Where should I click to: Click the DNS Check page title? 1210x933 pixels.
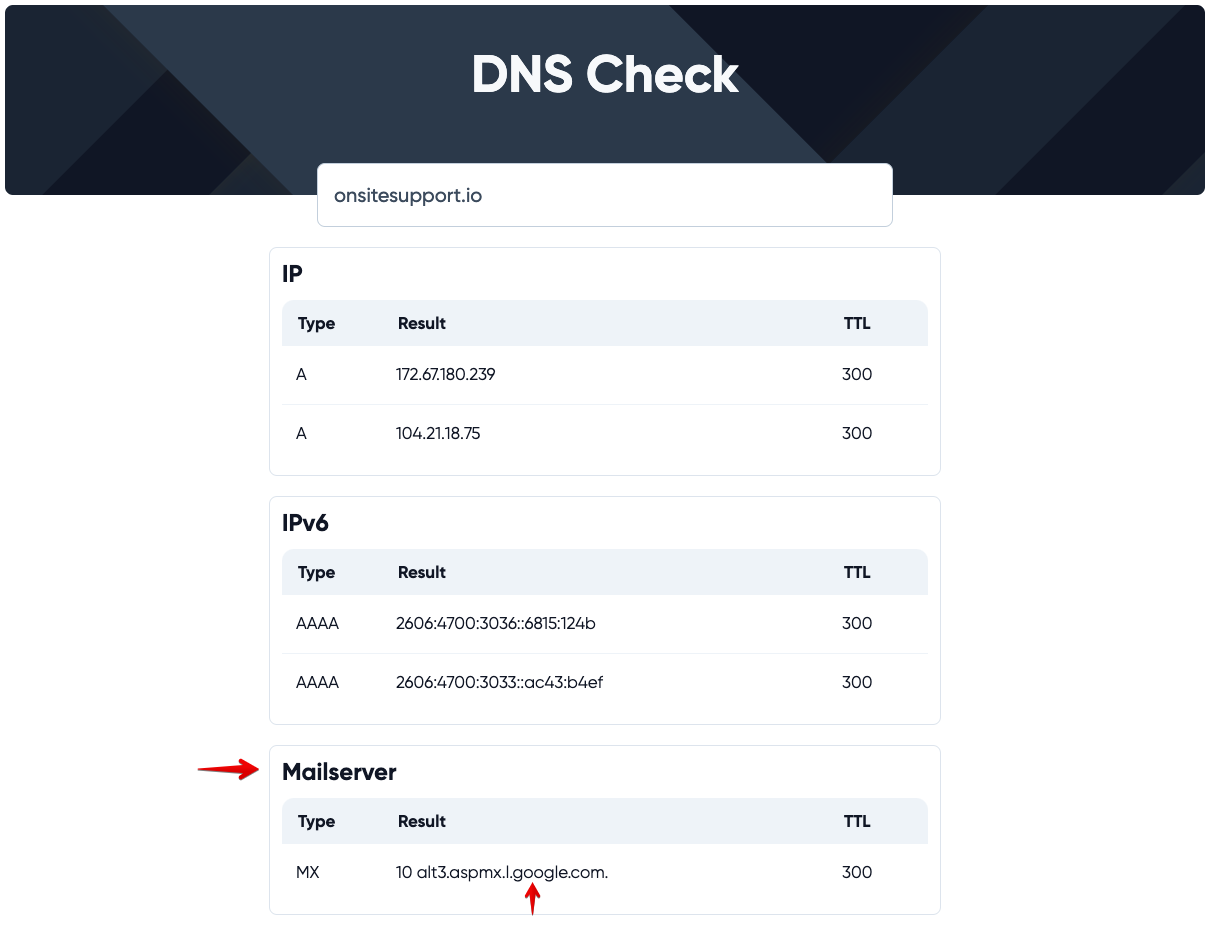tap(605, 75)
